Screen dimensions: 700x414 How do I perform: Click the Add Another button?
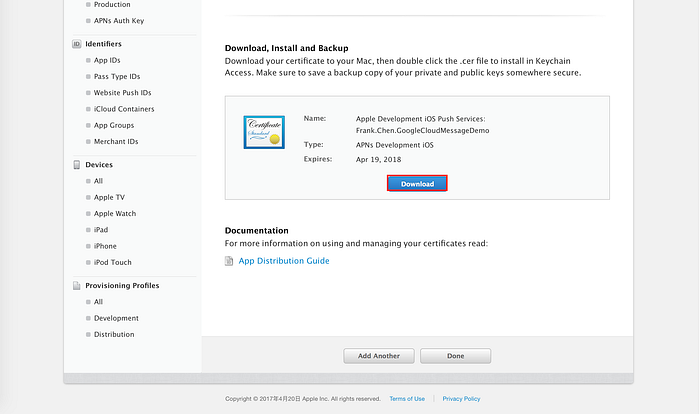pos(379,356)
